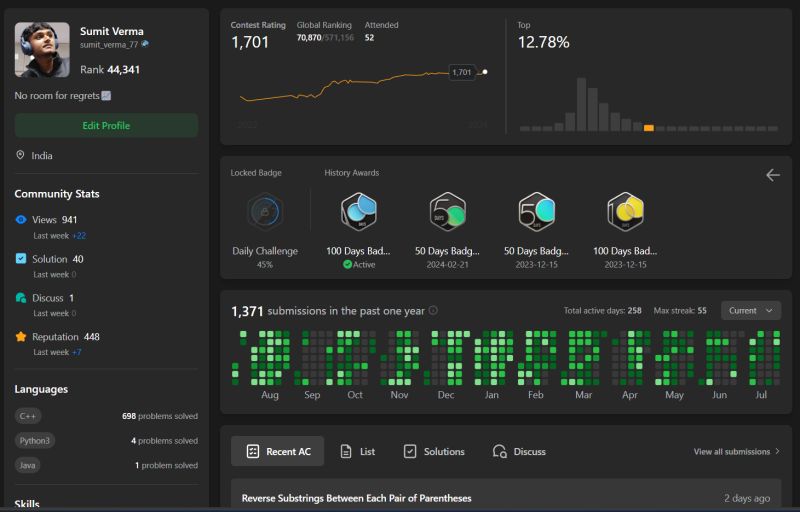Screen dimensions: 800x512
Task: Click the info icon beside submissions count
Action: (x=433, y=310)
